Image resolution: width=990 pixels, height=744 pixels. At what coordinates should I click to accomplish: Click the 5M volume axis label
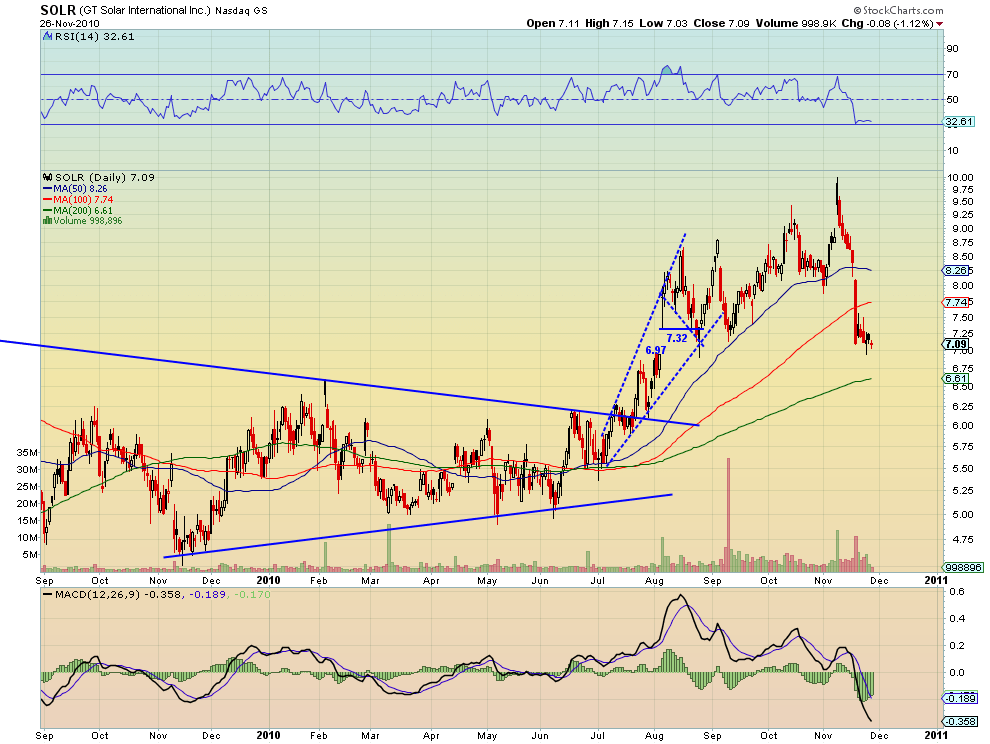pos(30,555)
